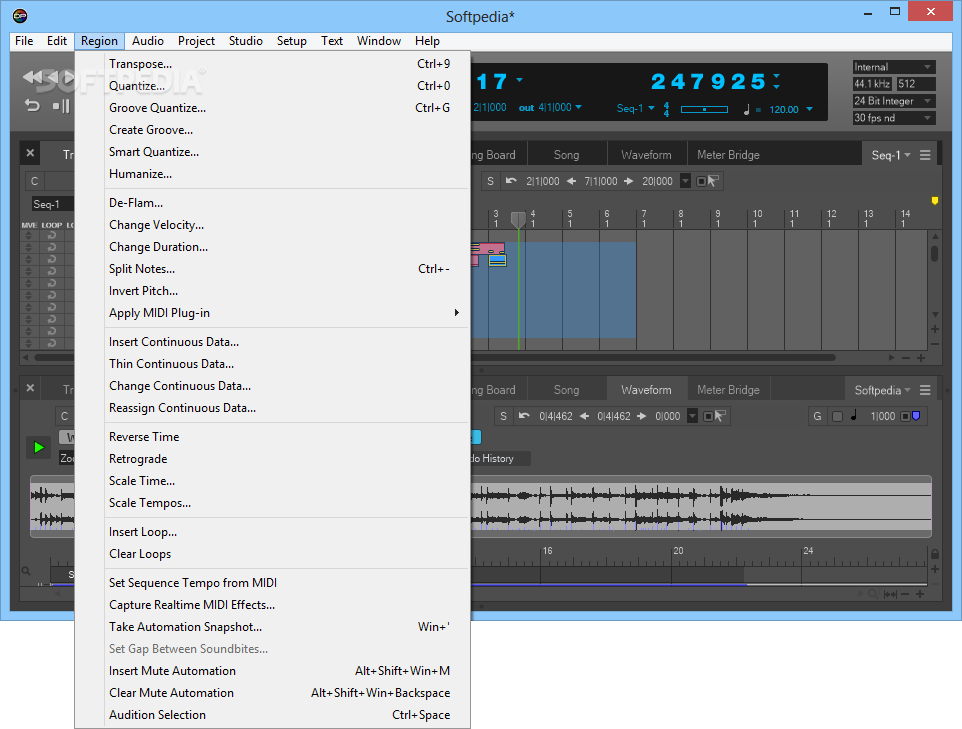This screenshot has width=962, height=729.
Task: Click the playhead wiper in the upper timeline
Action: (x=518, y=220)
